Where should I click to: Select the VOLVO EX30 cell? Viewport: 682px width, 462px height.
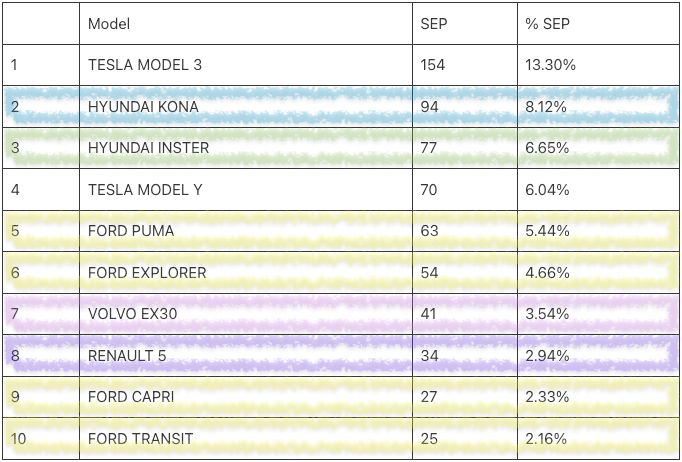[x=132, y=314]
